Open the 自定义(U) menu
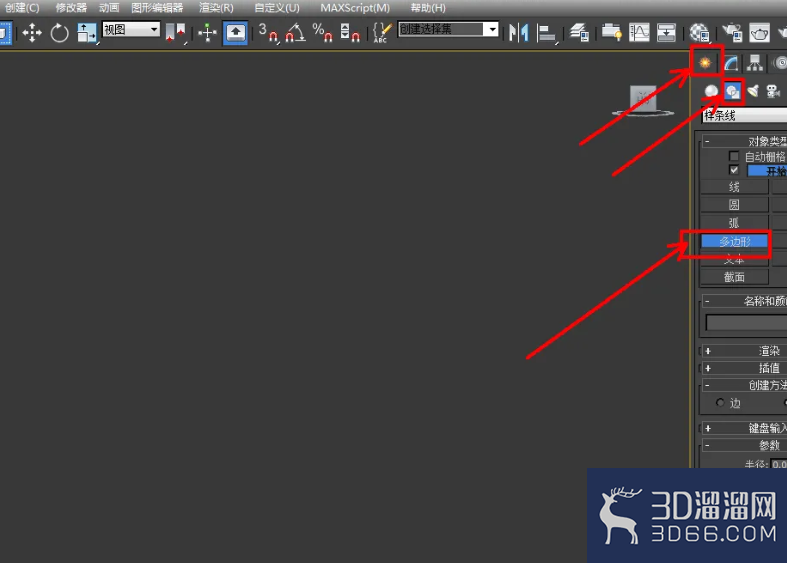Screen dimensions: 787x563 [277, 8]
